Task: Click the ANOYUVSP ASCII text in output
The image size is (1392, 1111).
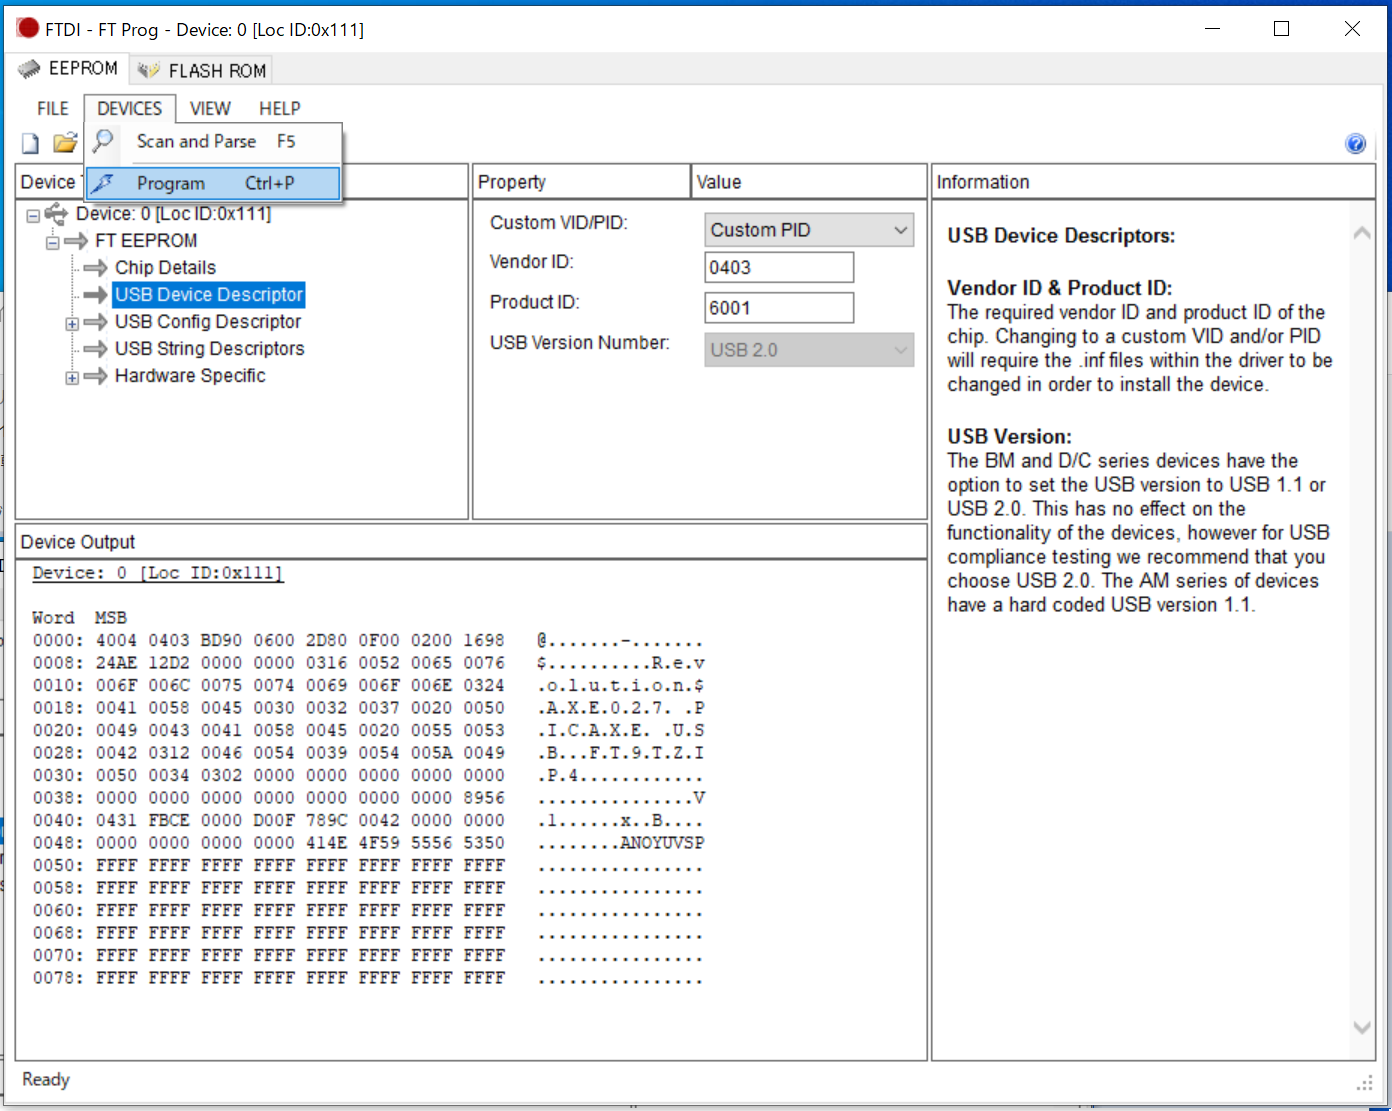Action: point(662,843)
